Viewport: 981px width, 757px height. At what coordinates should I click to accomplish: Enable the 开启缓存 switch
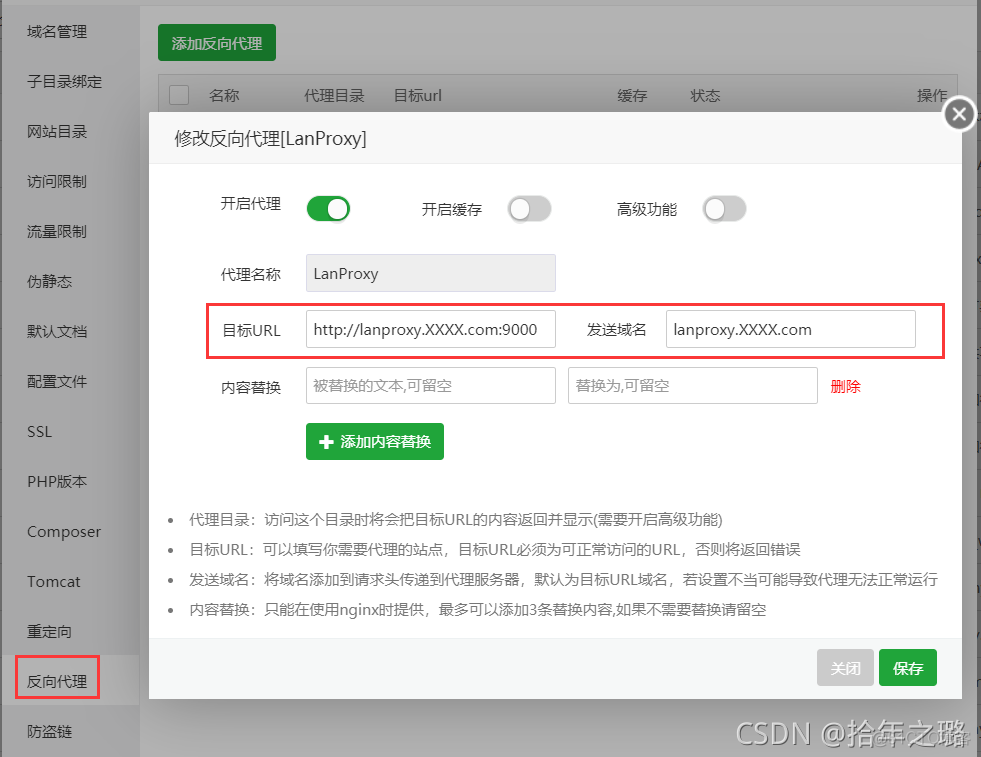click(529, 209)
